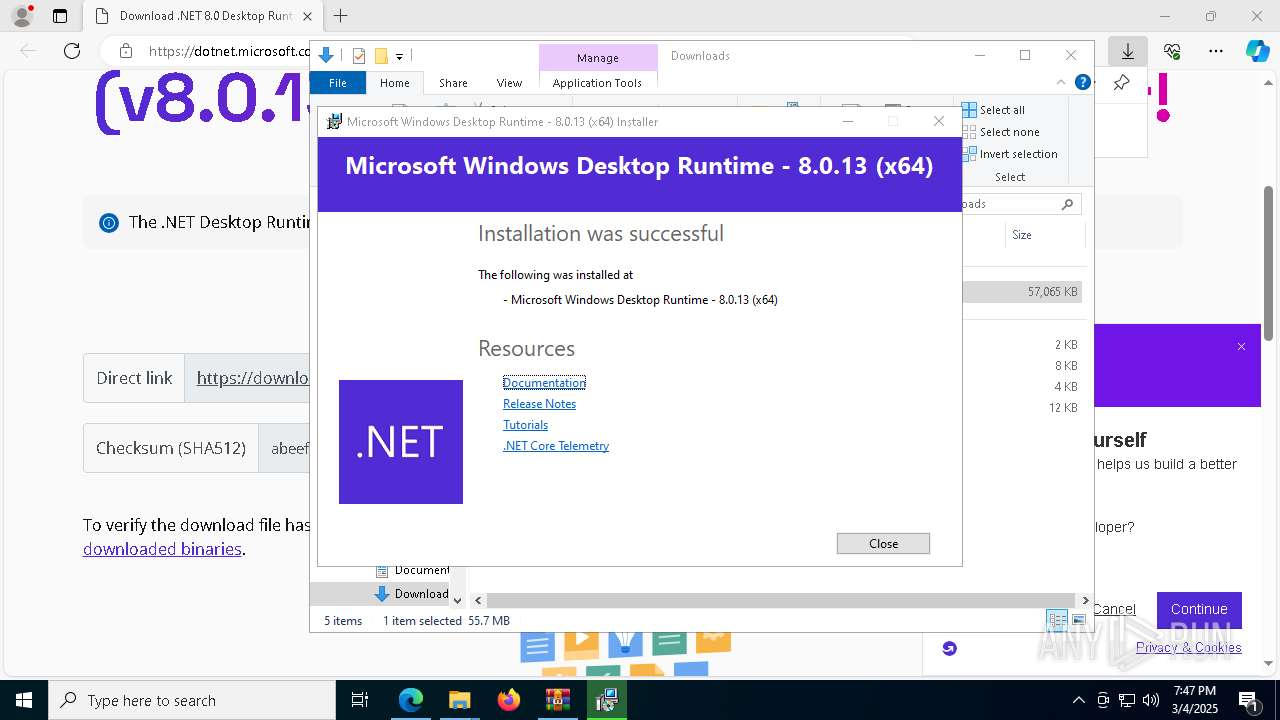Open the Windows Start menu

pos(24,700)
